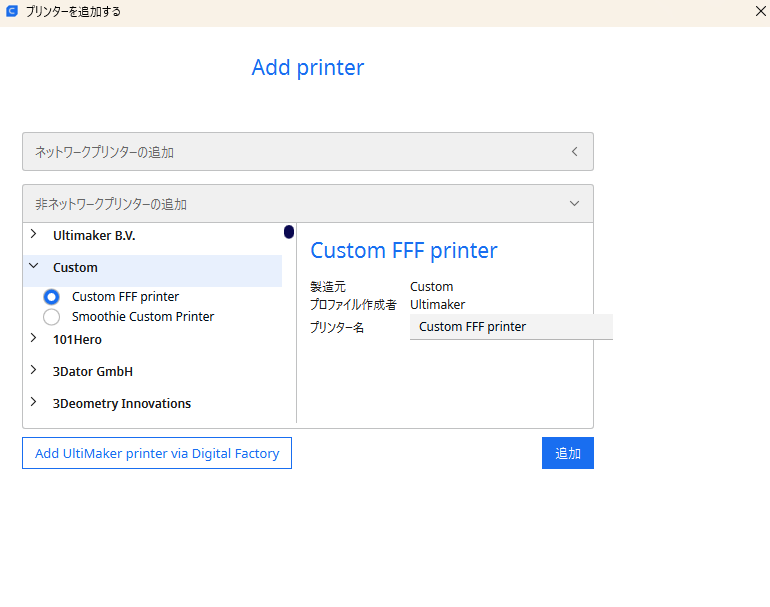Select the Smoothie Custom Printer radio button
Image resolution: width=770 pixels, height=607 pixels.
click(52, 317)
